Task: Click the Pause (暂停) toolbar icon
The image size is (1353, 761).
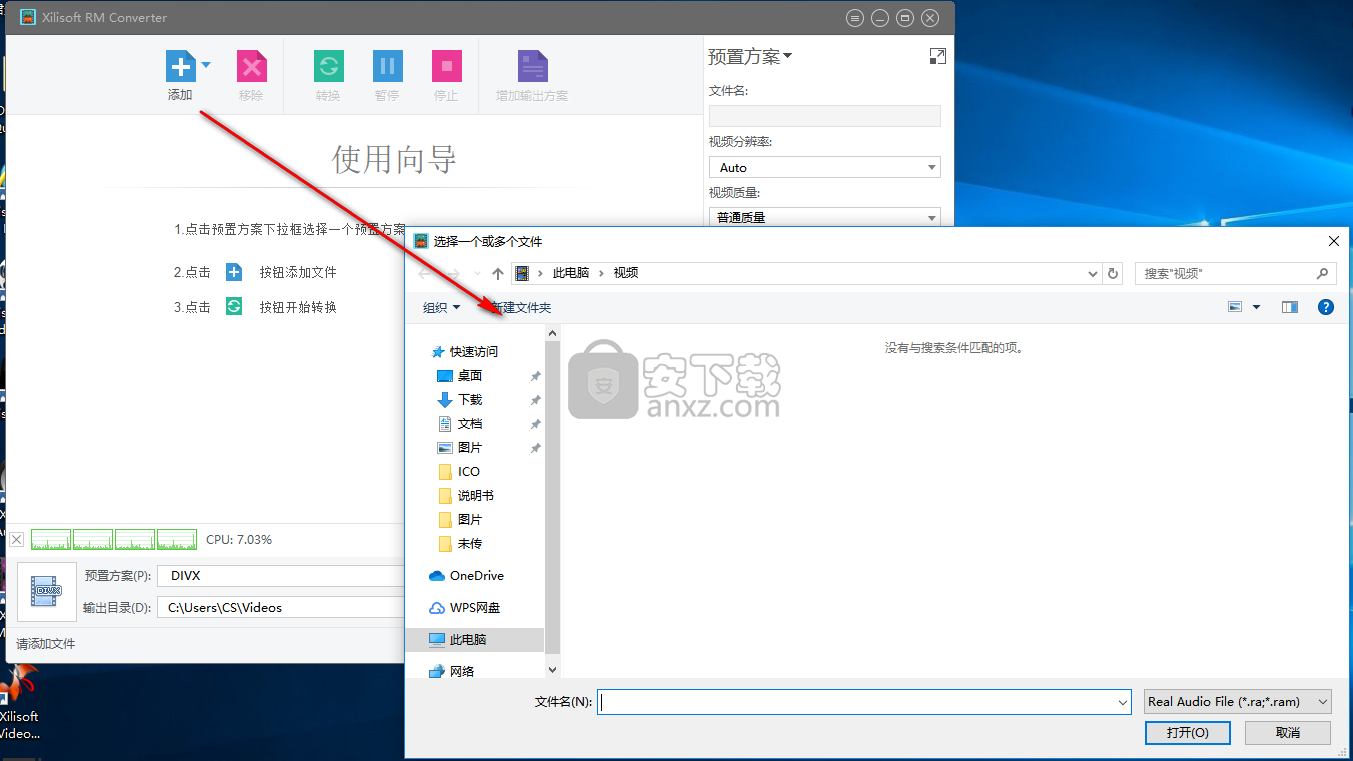Action: (x=387, y=66)
